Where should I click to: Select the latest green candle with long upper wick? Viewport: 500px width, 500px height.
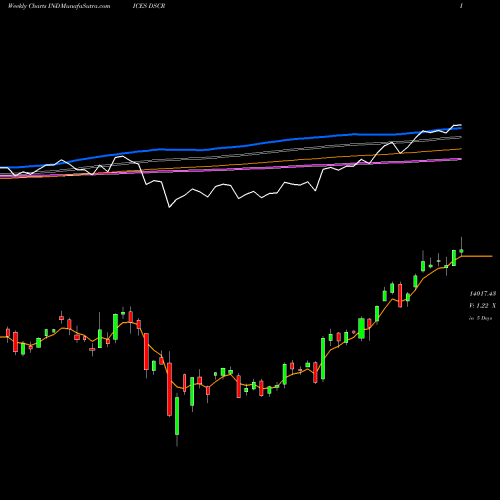click(x=461, y=251)
